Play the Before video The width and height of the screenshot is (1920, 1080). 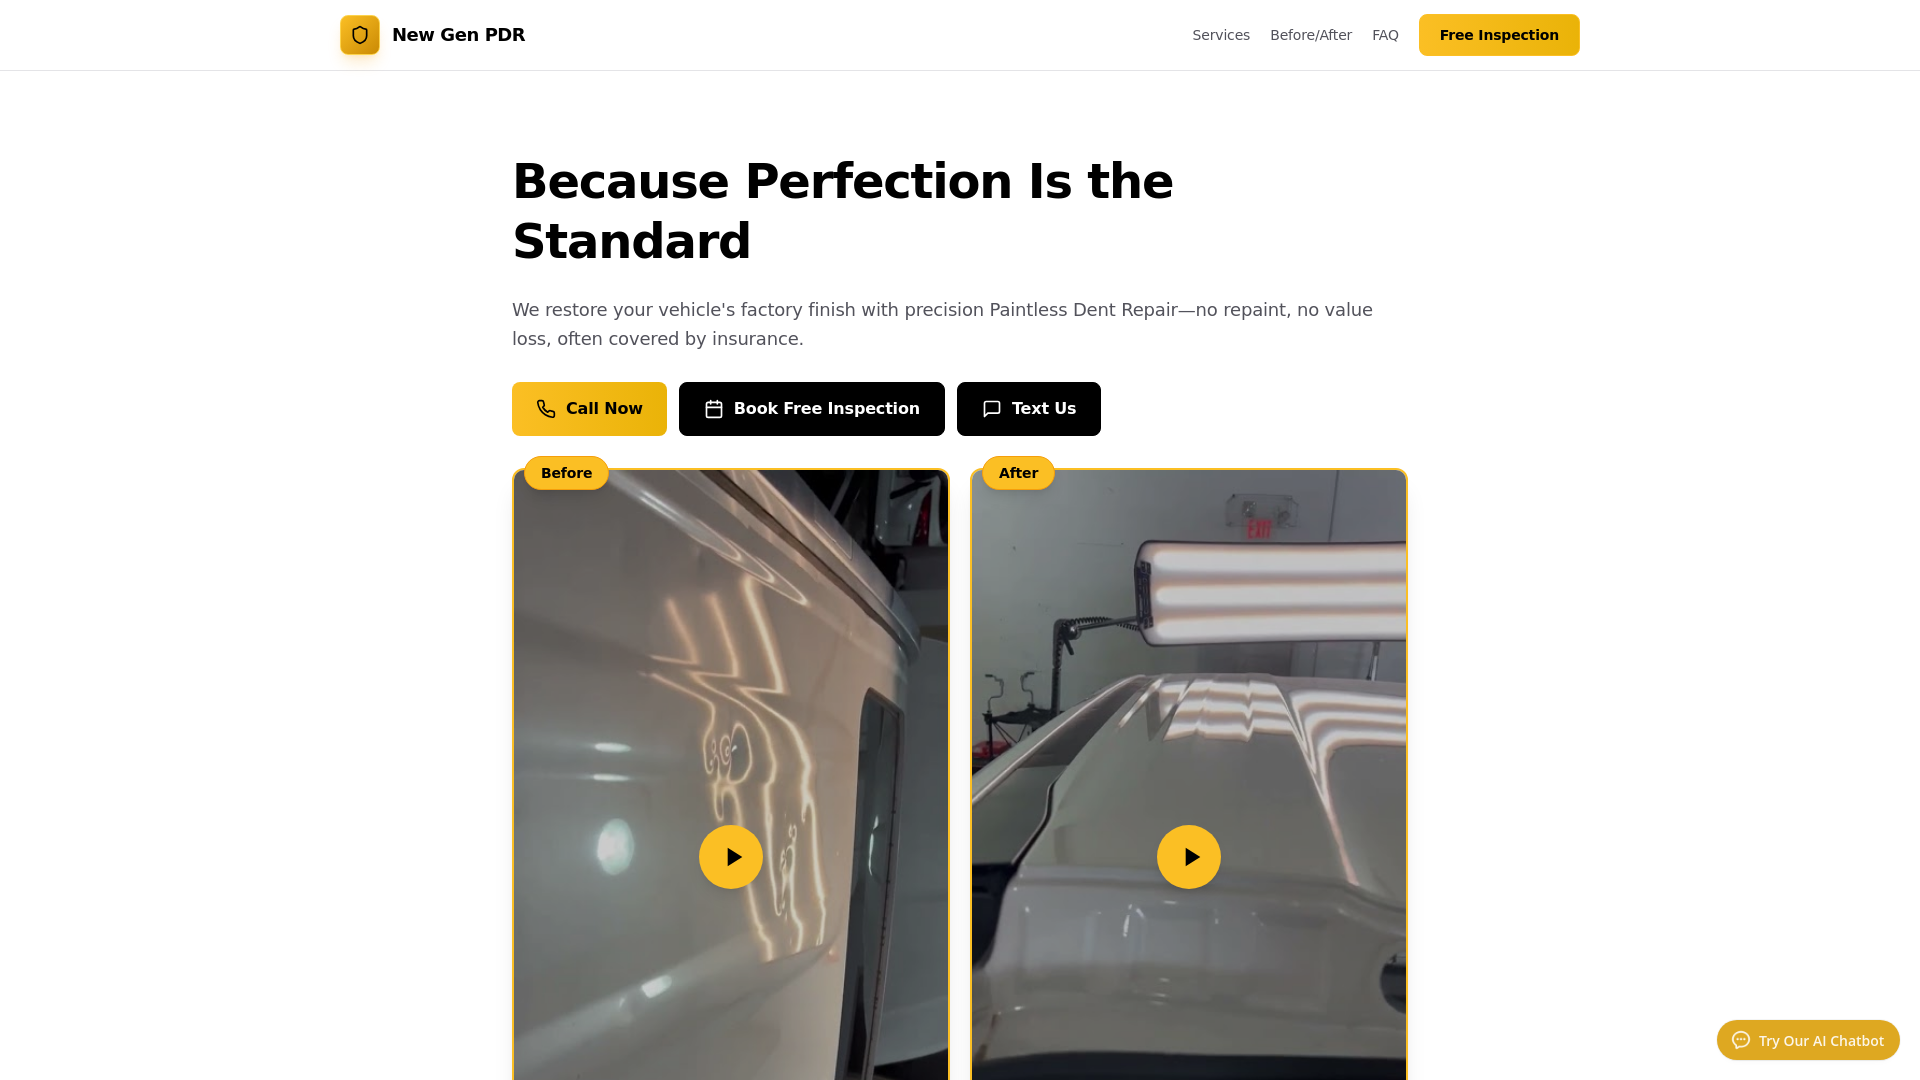click(x=731, y=857)
